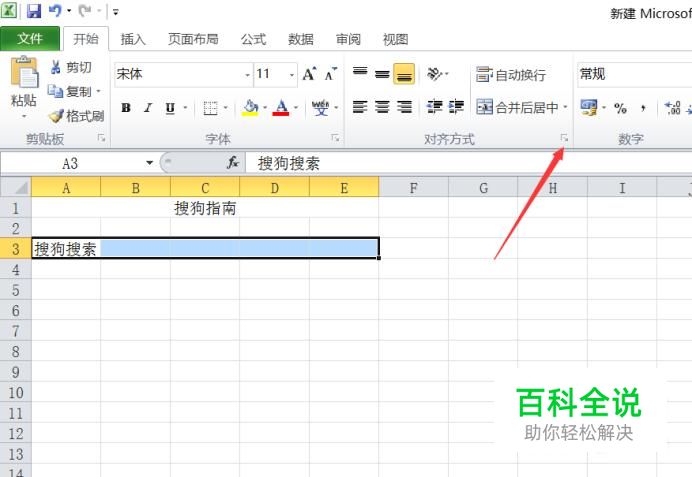The height and width of the screenshot is (477, 692).
Task: Toggle bottom vertical alignment
Action: 404,73
